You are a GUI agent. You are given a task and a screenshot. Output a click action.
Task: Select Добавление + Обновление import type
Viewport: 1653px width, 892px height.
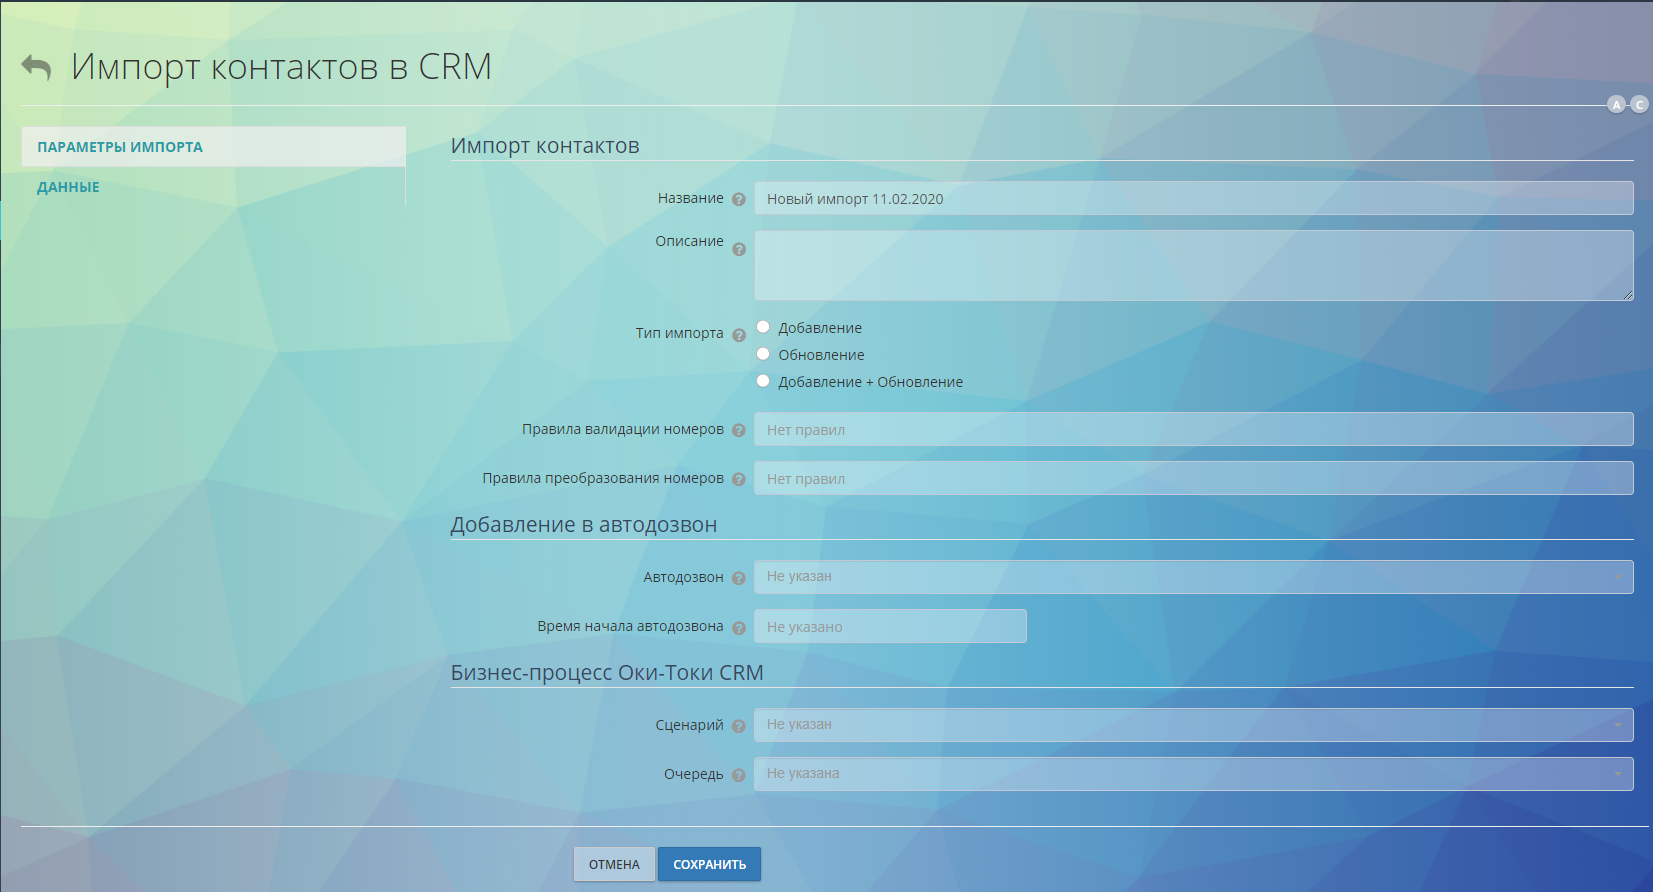click(x=763, y=381)
